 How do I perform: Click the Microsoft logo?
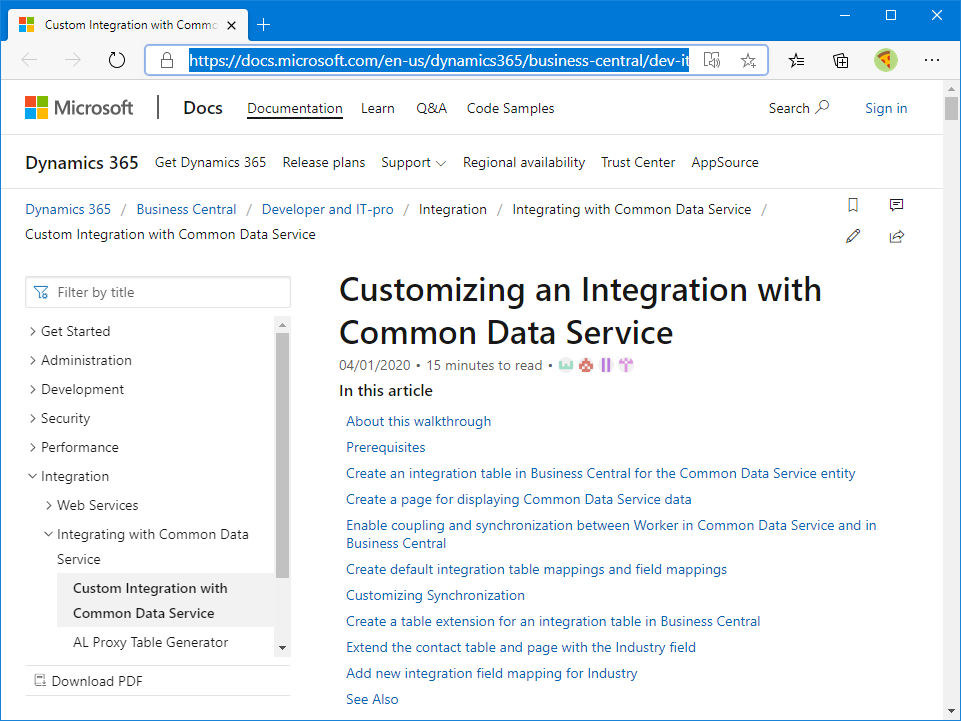pos(79,108)
